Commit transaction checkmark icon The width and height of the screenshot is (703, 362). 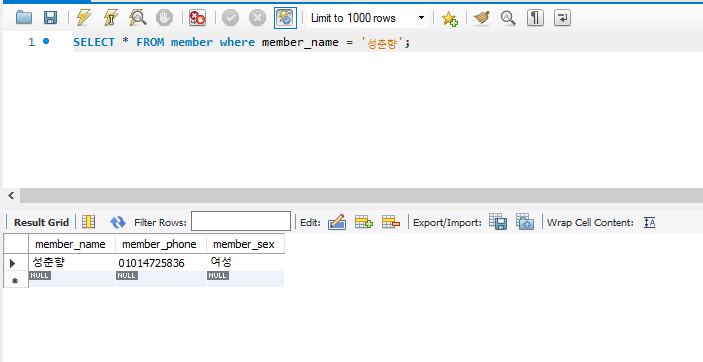coord(230,18)
